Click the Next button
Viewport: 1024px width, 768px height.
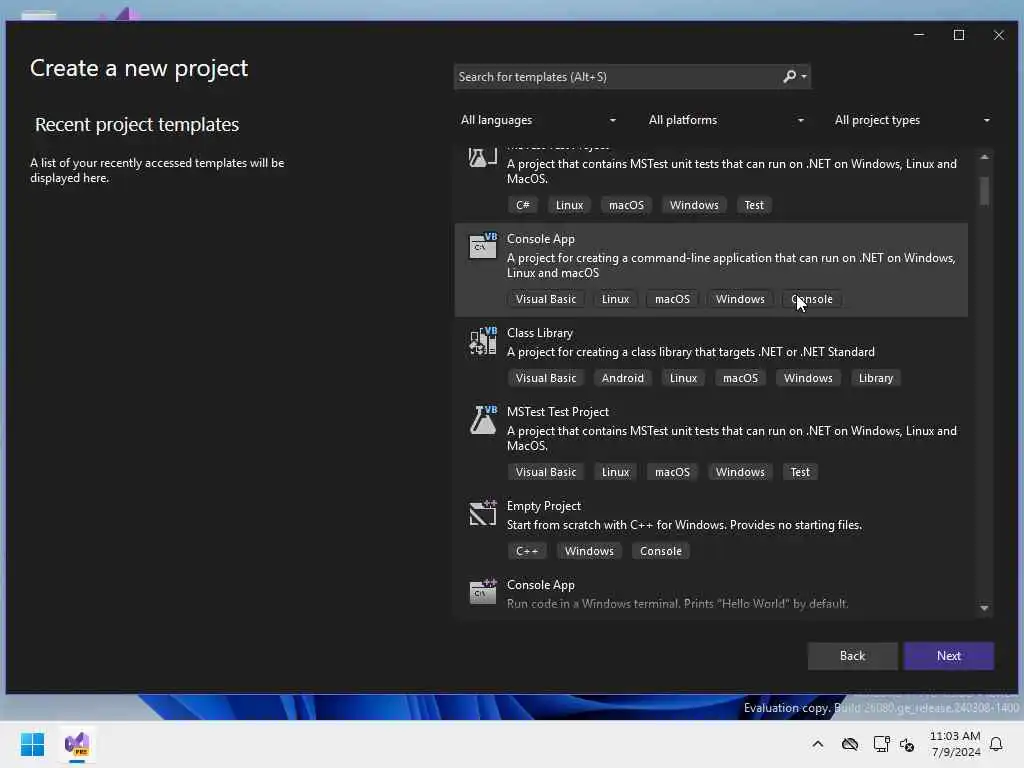coord(949,656)
